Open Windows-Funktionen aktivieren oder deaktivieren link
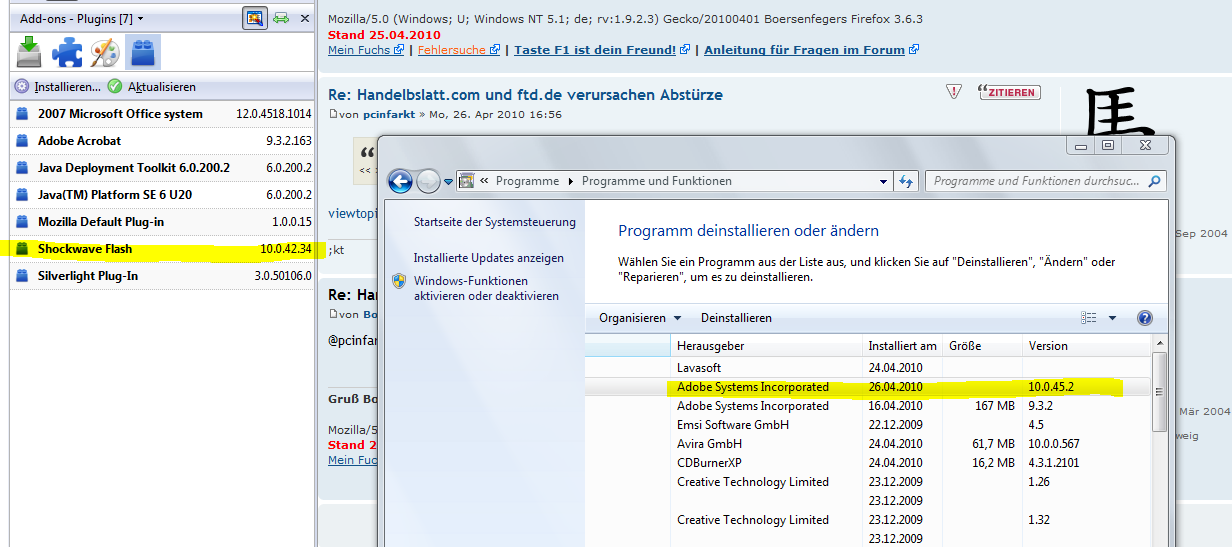Image resolution: width=1232 pixels, height=547 pixels. click(486, 289)
